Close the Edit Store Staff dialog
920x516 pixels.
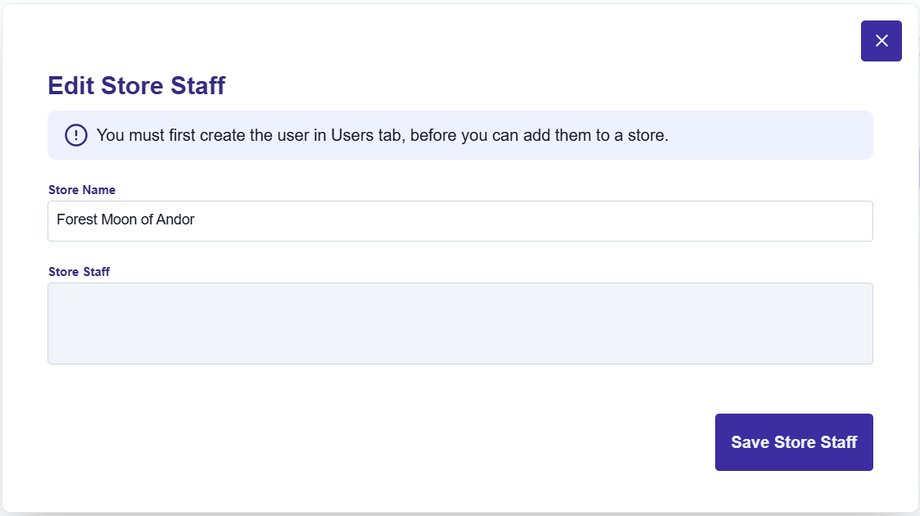[x=881, y=41]
